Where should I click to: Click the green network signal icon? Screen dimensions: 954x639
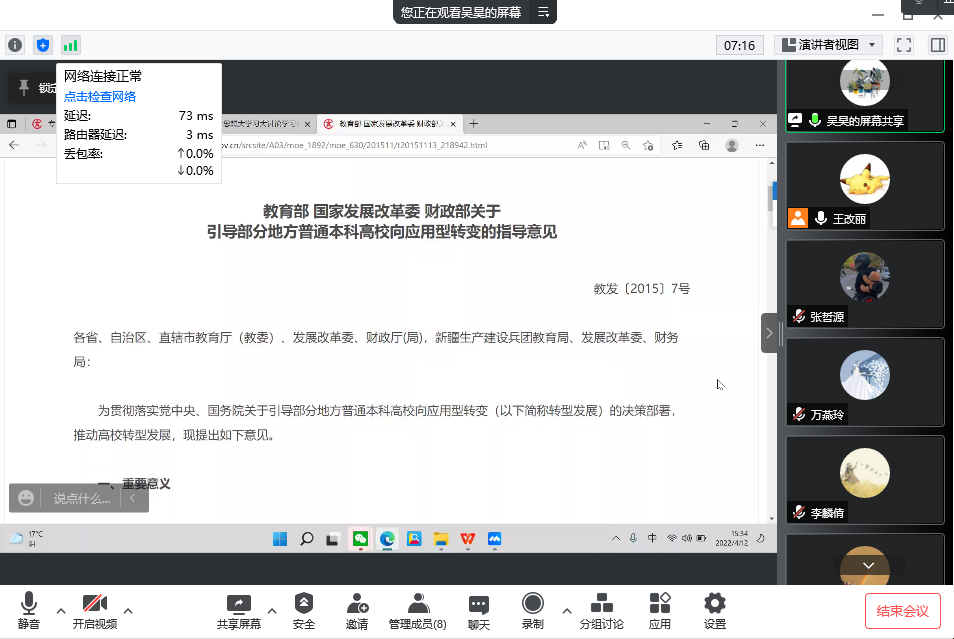point(70,45)
